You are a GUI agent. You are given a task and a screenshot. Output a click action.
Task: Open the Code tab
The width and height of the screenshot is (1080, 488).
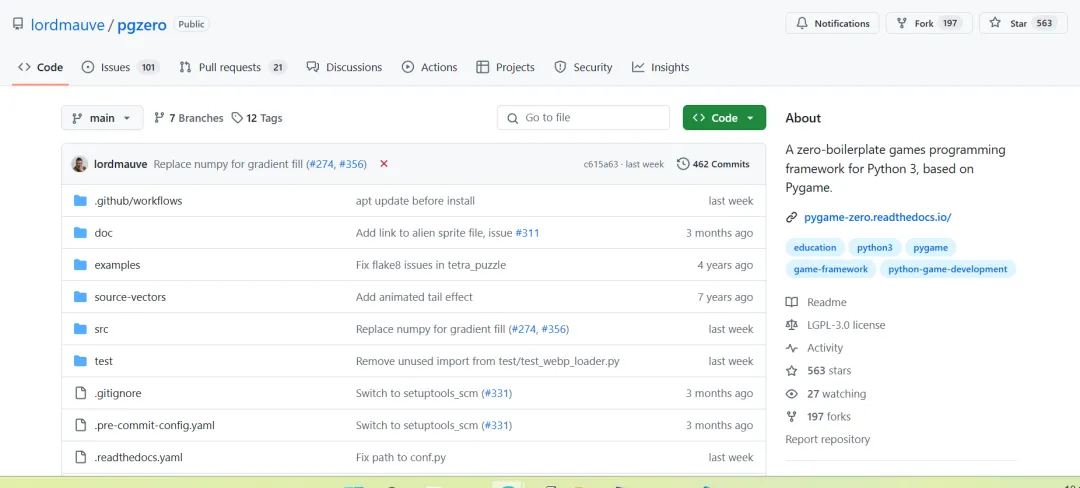pyautogui.click(x=41, y=67)
